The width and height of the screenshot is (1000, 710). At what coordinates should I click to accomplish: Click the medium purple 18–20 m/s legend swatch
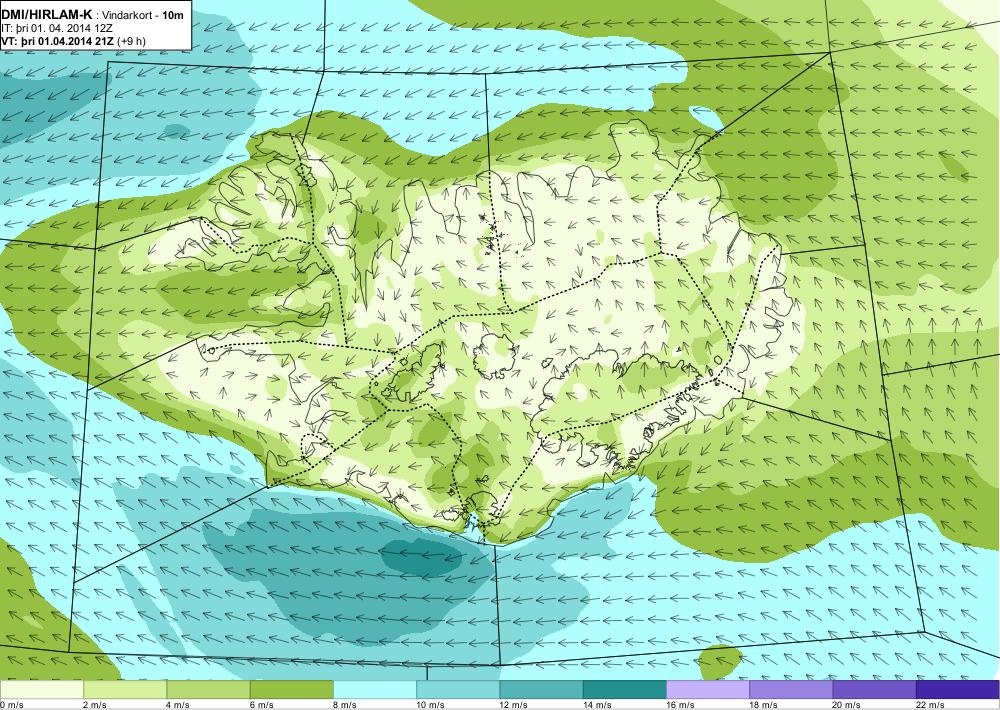[x=791, y=690]
